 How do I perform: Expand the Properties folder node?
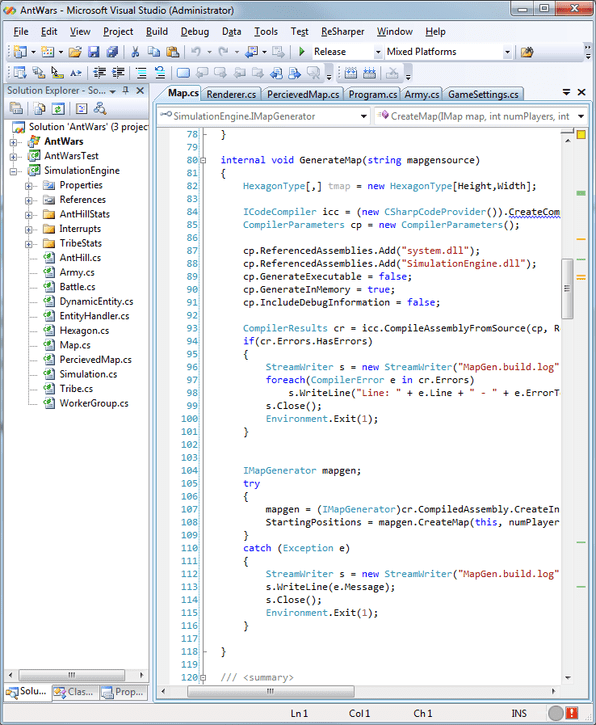pyautogui.click(x=29, y=186)
